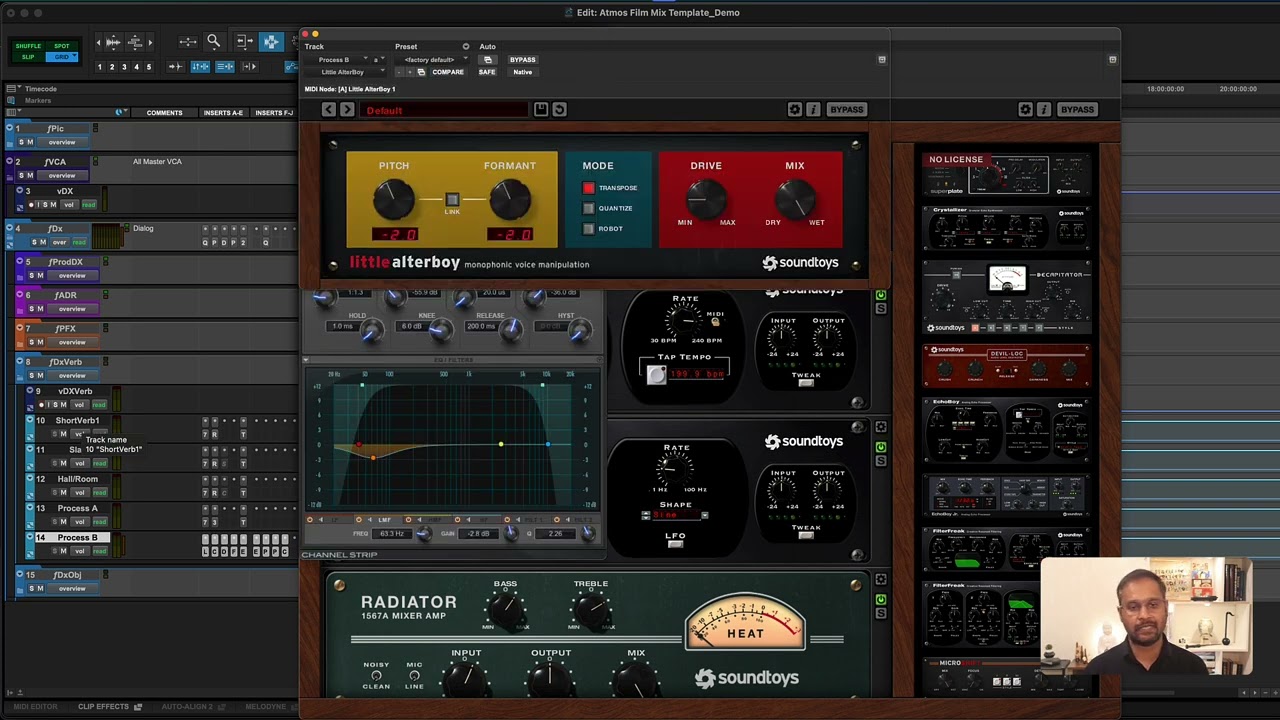Open Little AlterBoy info icon
Image resolution: width=1280 pixels, height=720 pixels.
point(813,109)
